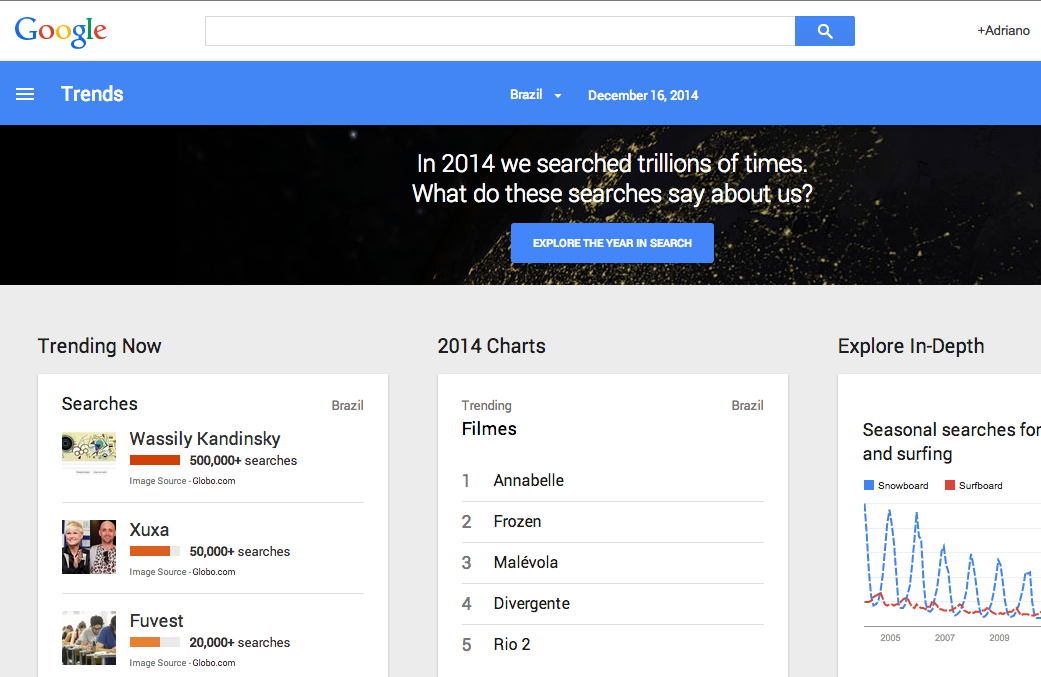Click Explore the Year in Search button

point(612,243)
